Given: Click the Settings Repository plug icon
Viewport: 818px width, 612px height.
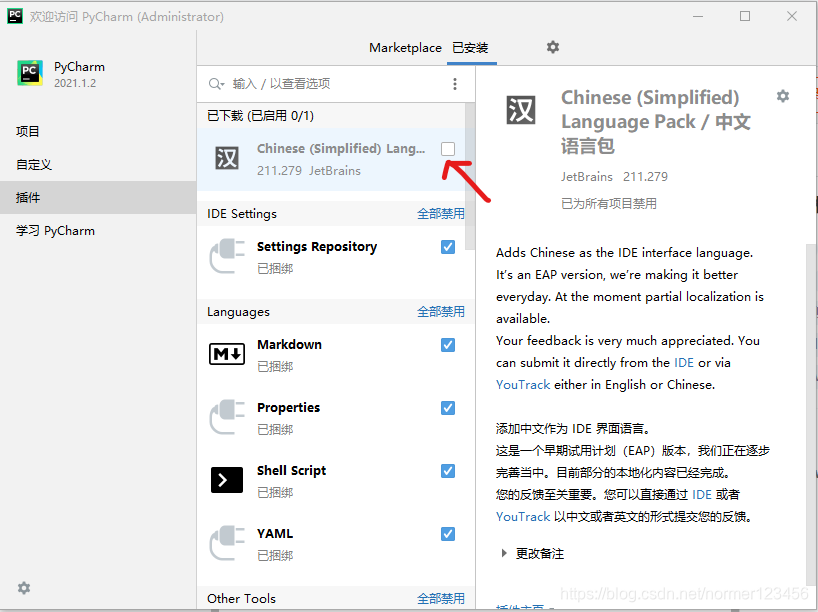Looking at the screenshot, I should (227, 256).
